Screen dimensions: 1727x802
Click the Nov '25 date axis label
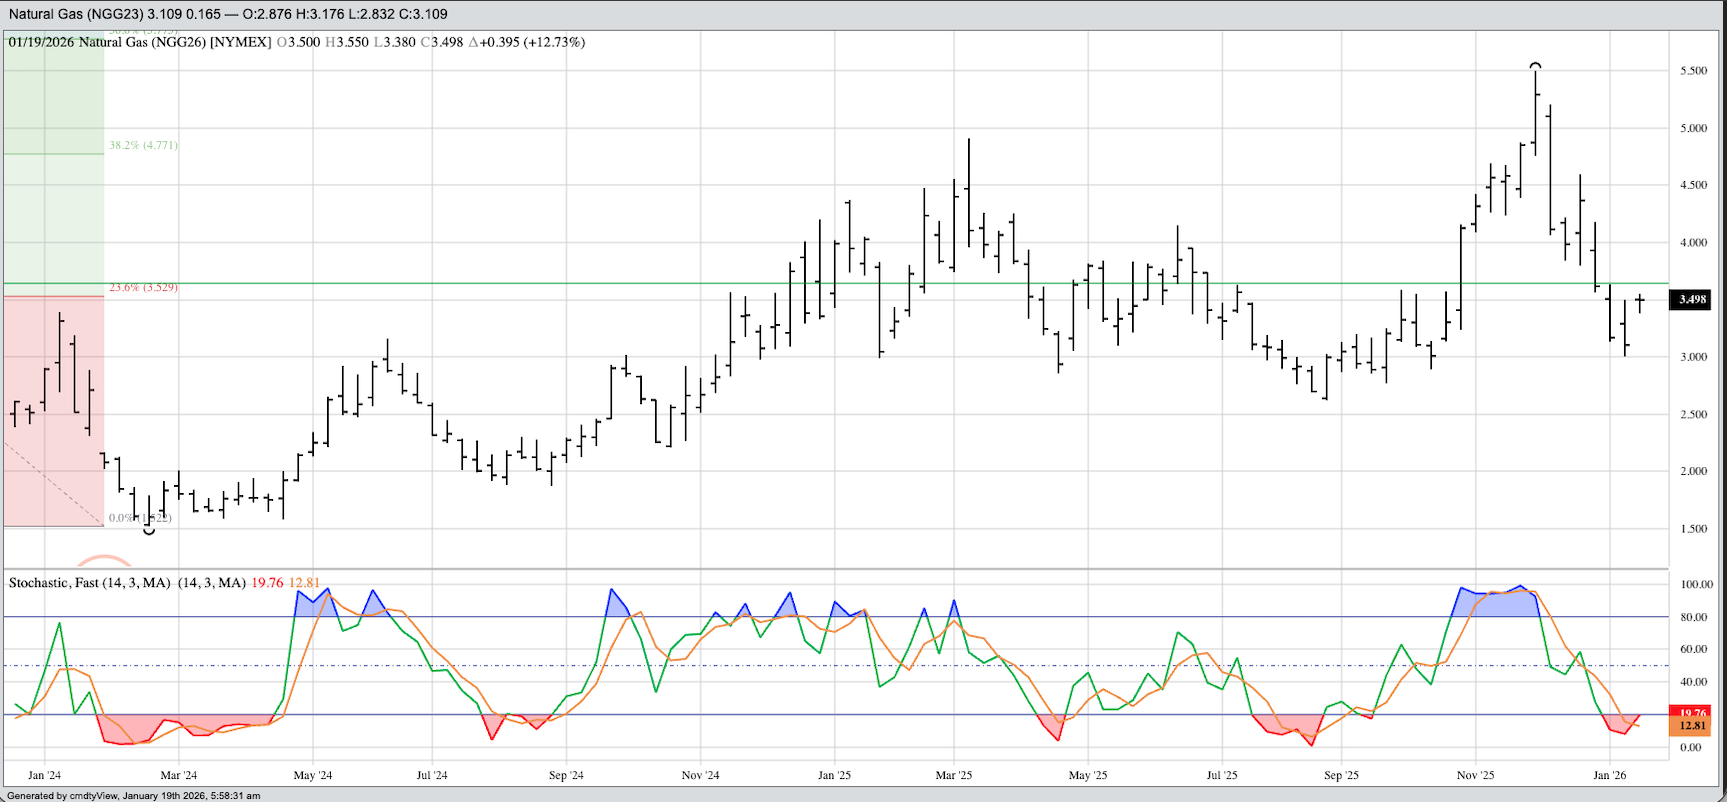(1475, 775)
